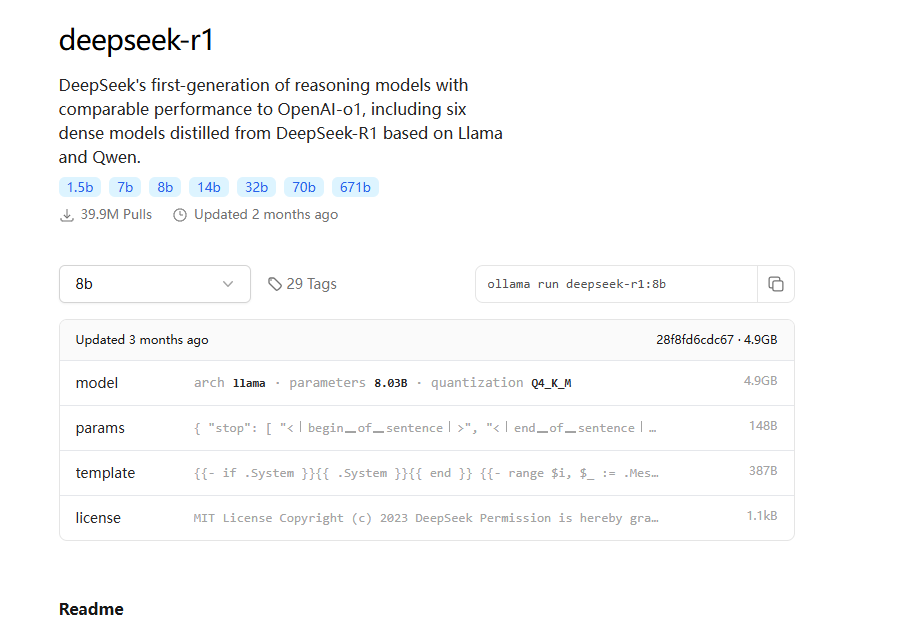This screenshot has height=625, width=900.
Task: Click the 39.9M Pulls label
Action: coord(113,214)
